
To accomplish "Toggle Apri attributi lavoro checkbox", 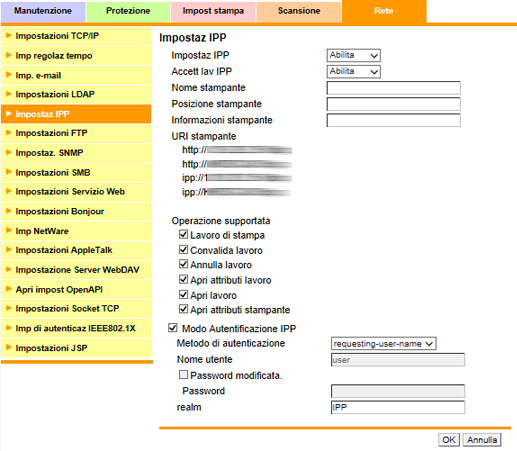I will point(183,279).
